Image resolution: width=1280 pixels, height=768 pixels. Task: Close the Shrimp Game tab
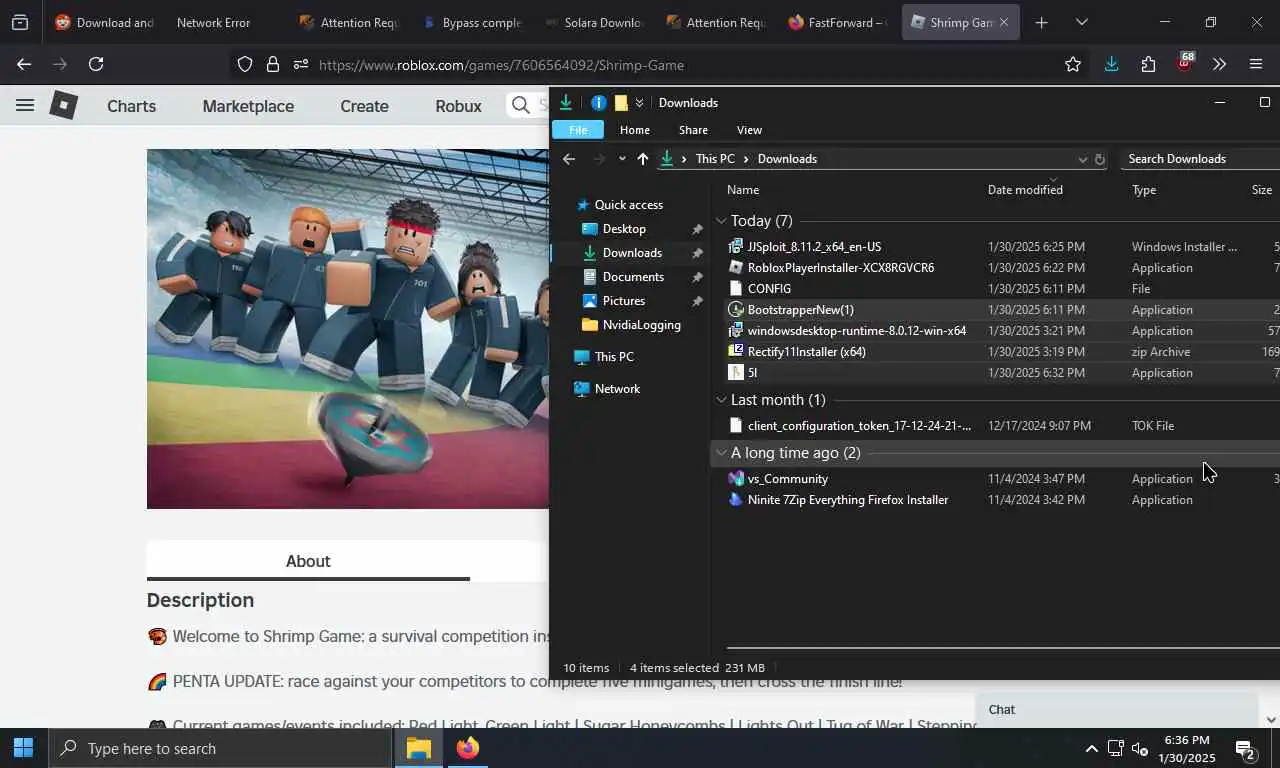click(1004, 22)
